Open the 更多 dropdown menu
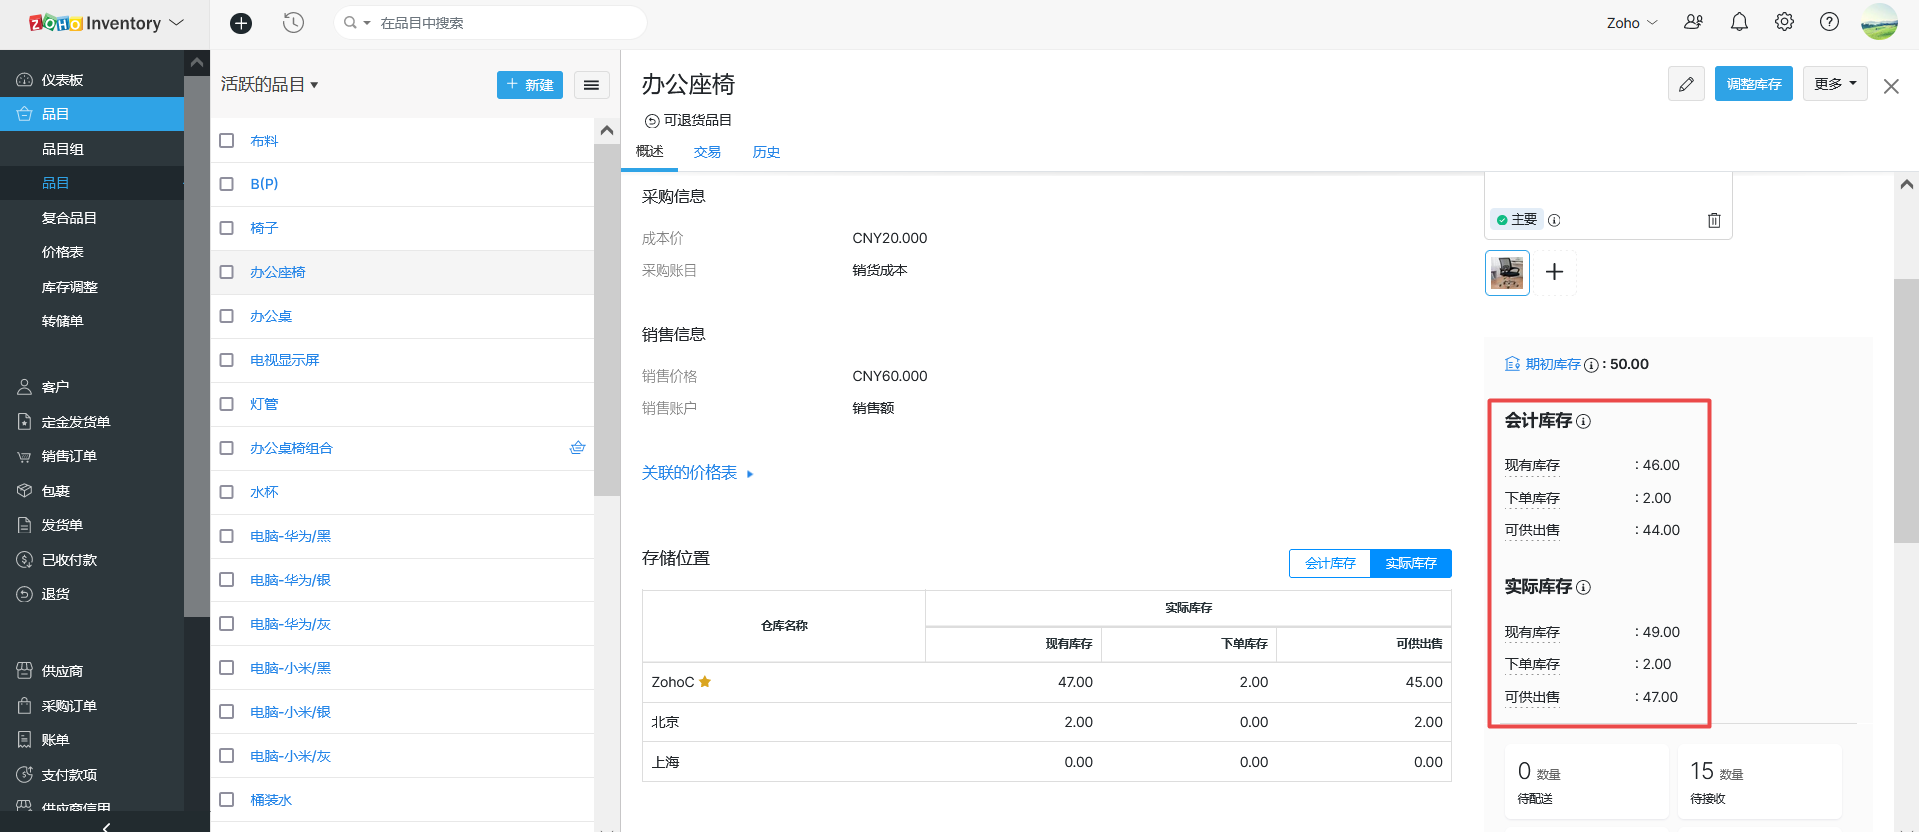Image resolution: width=1919 pixels, height=832 pixels. click(x=1835, y=84)
